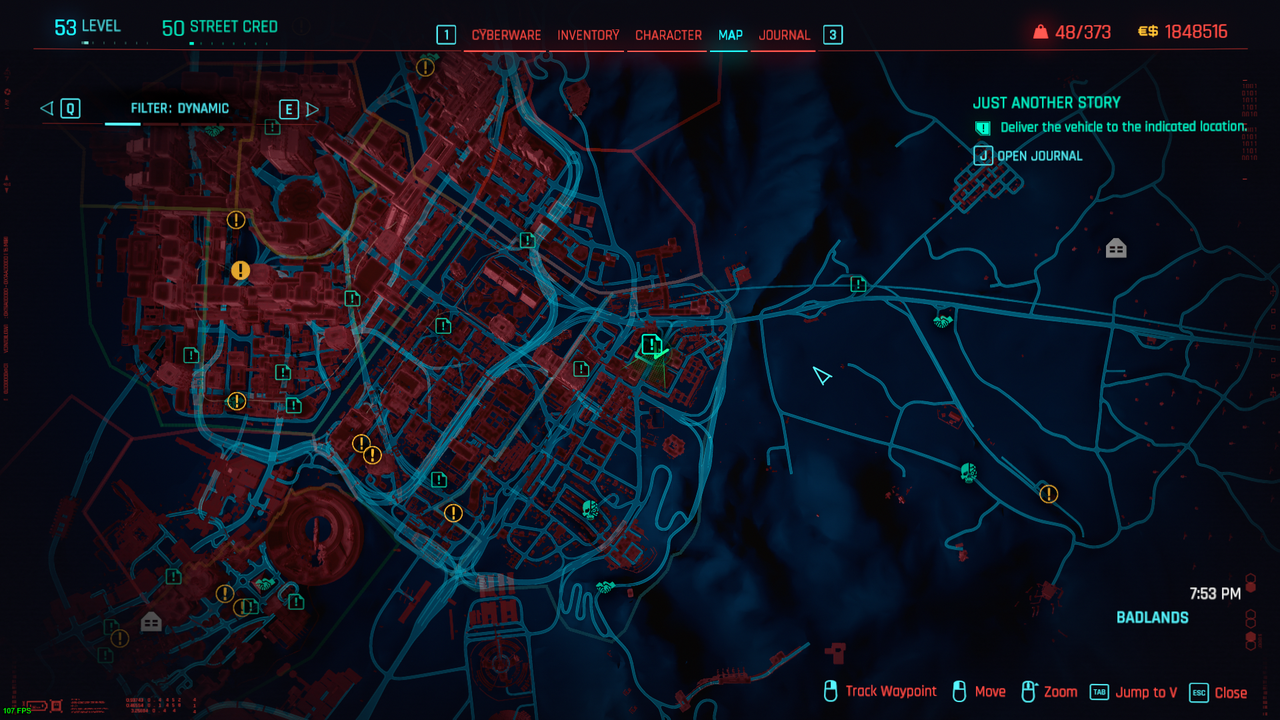Click the Open Journal button
Screen dimensions: 1280x720
point(1039,156)
